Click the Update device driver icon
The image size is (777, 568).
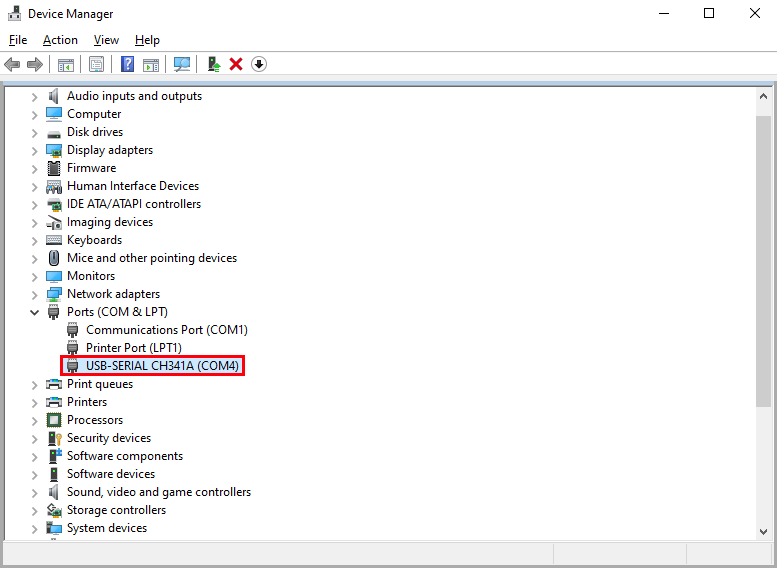click(x=213, y=64)
